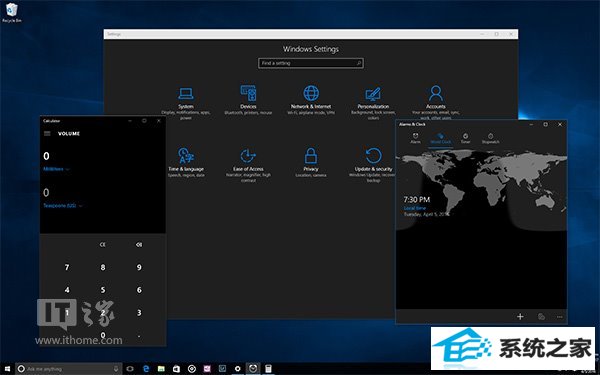Open the Recycle Bin desktop icon
600x375 pixels.
click(x=12, y=13)
